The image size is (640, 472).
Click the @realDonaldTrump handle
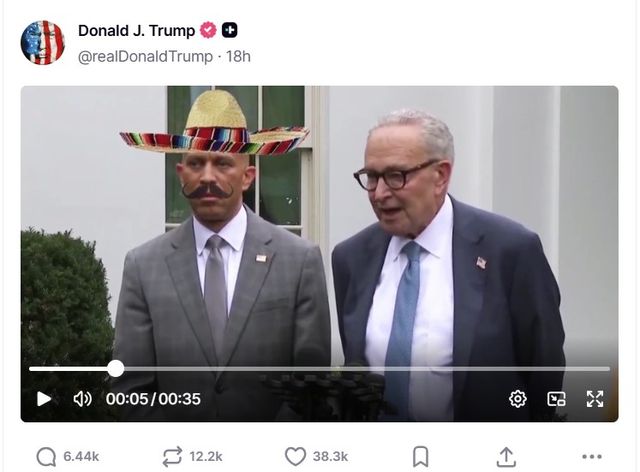click(145, 56)
